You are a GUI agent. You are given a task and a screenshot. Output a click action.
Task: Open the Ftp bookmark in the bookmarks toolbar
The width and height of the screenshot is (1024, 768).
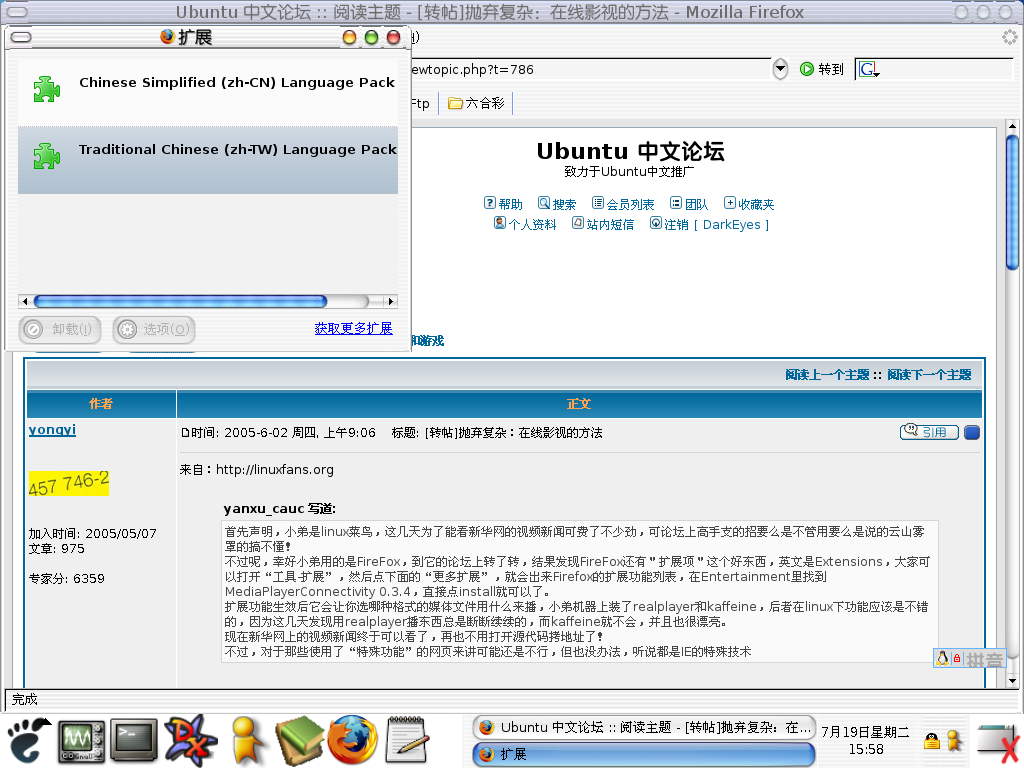click(420, 103)
